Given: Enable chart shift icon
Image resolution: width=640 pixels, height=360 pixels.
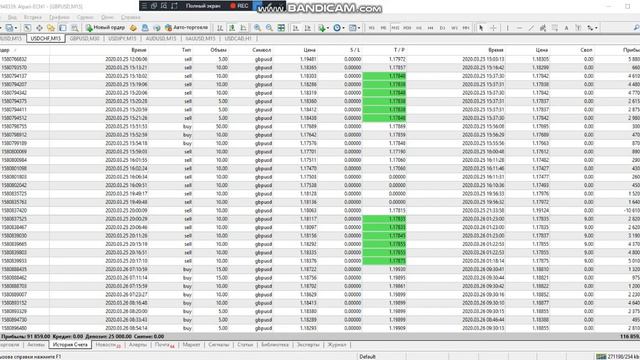Looking at the screenshot, I should click(x=307, y=28).
